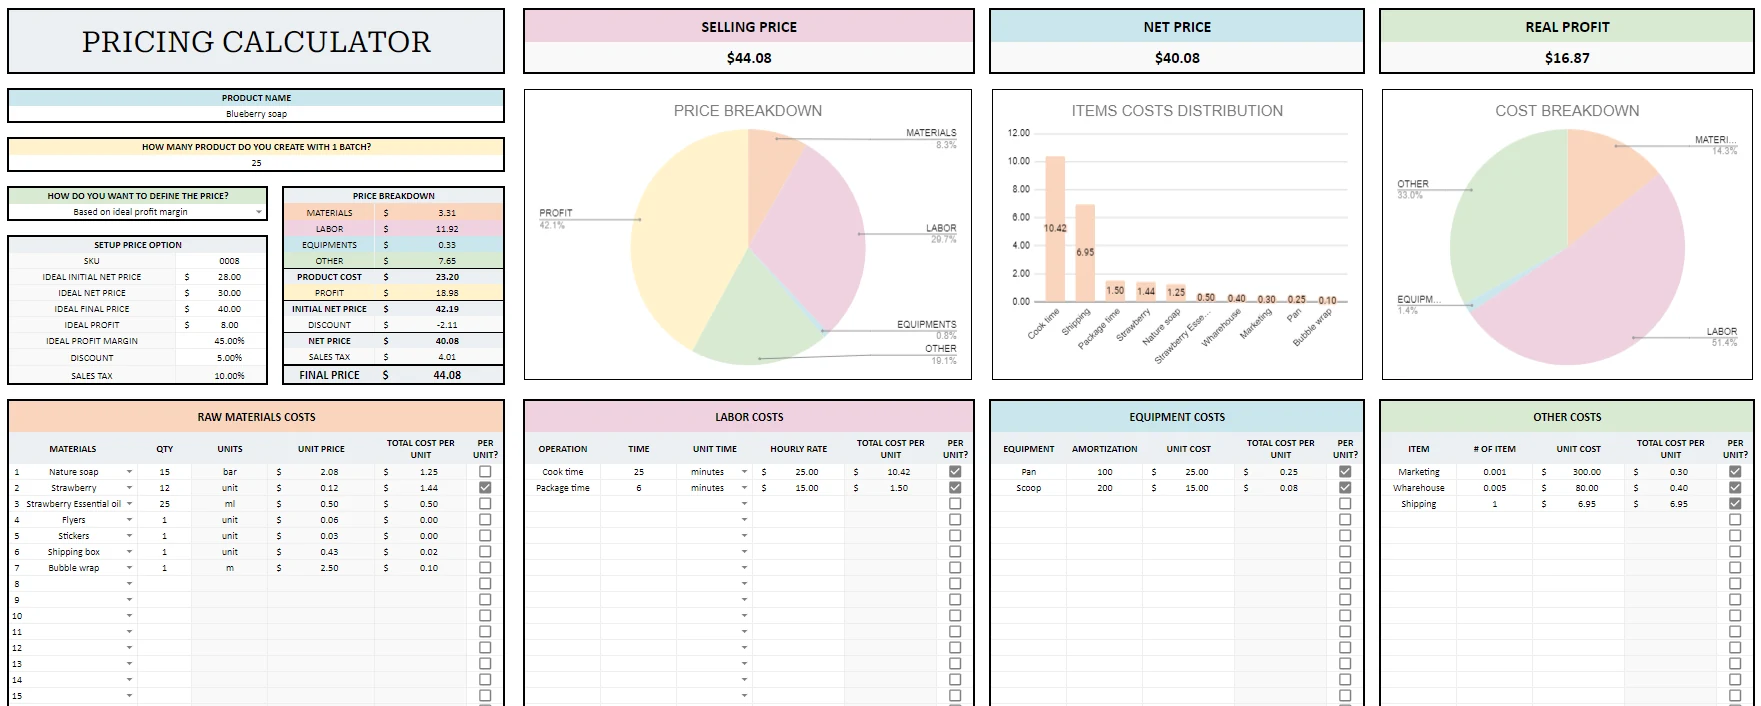
Task: Toggle the Per Unit checkbox for Bubble wrap
Action: pos(485,567)
